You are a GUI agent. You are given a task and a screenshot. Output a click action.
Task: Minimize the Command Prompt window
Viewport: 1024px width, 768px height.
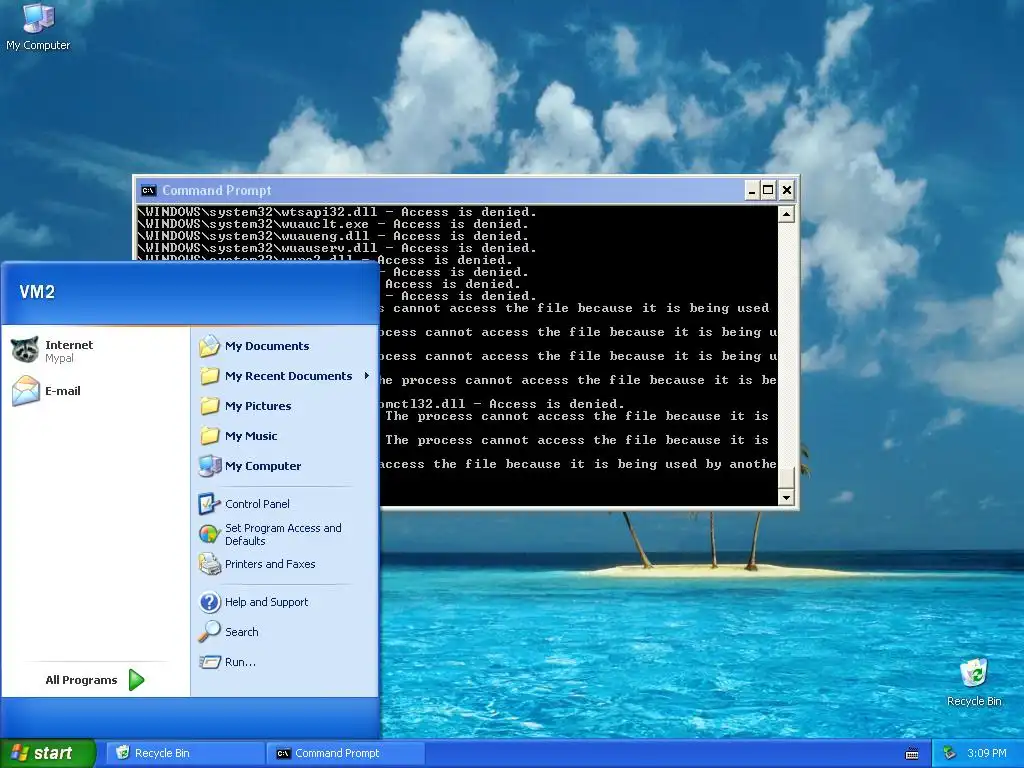(752, 190)
